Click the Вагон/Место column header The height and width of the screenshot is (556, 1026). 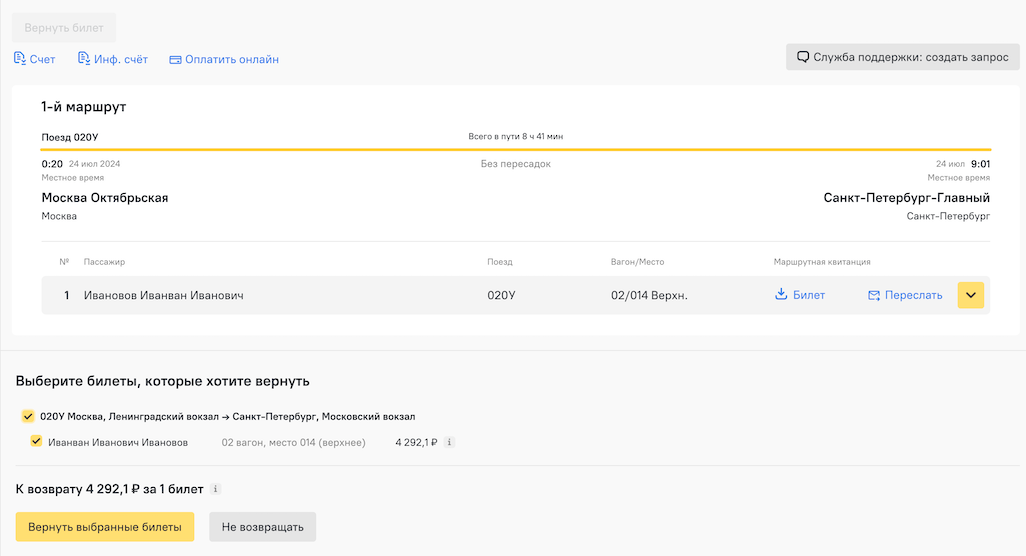click(637, 262)
